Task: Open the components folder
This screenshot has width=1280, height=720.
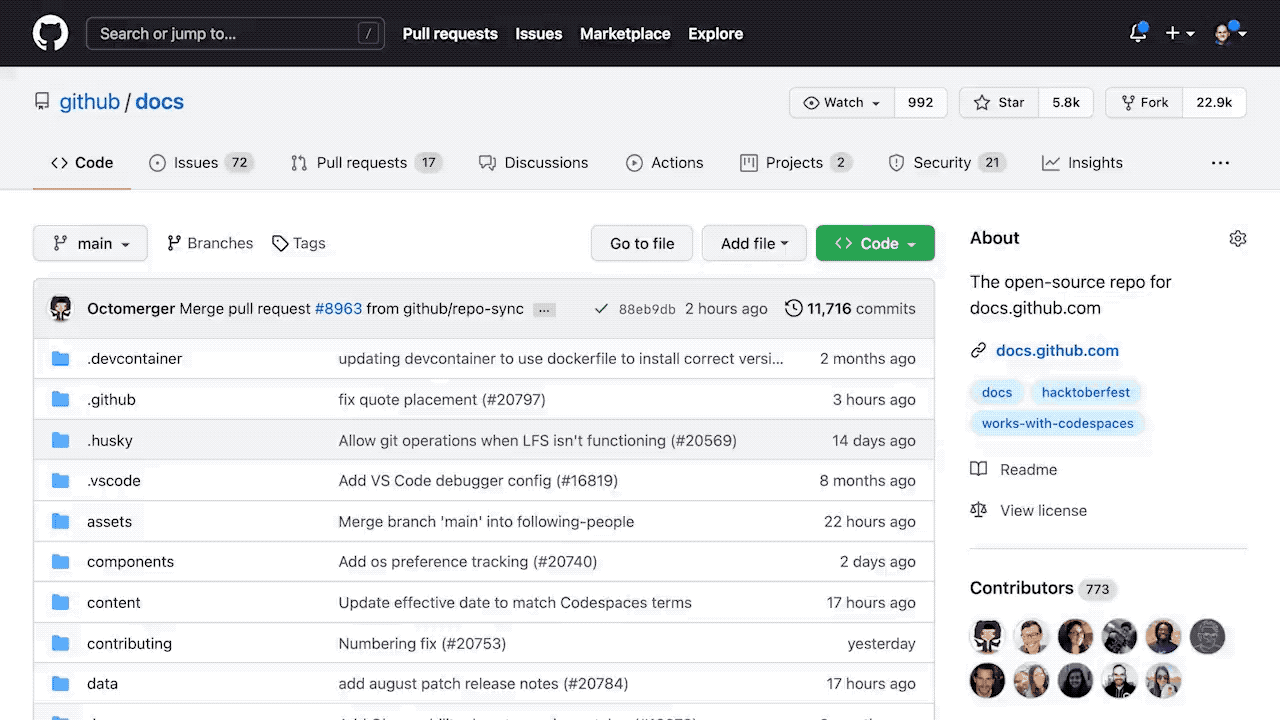Action: coord(130,562)
